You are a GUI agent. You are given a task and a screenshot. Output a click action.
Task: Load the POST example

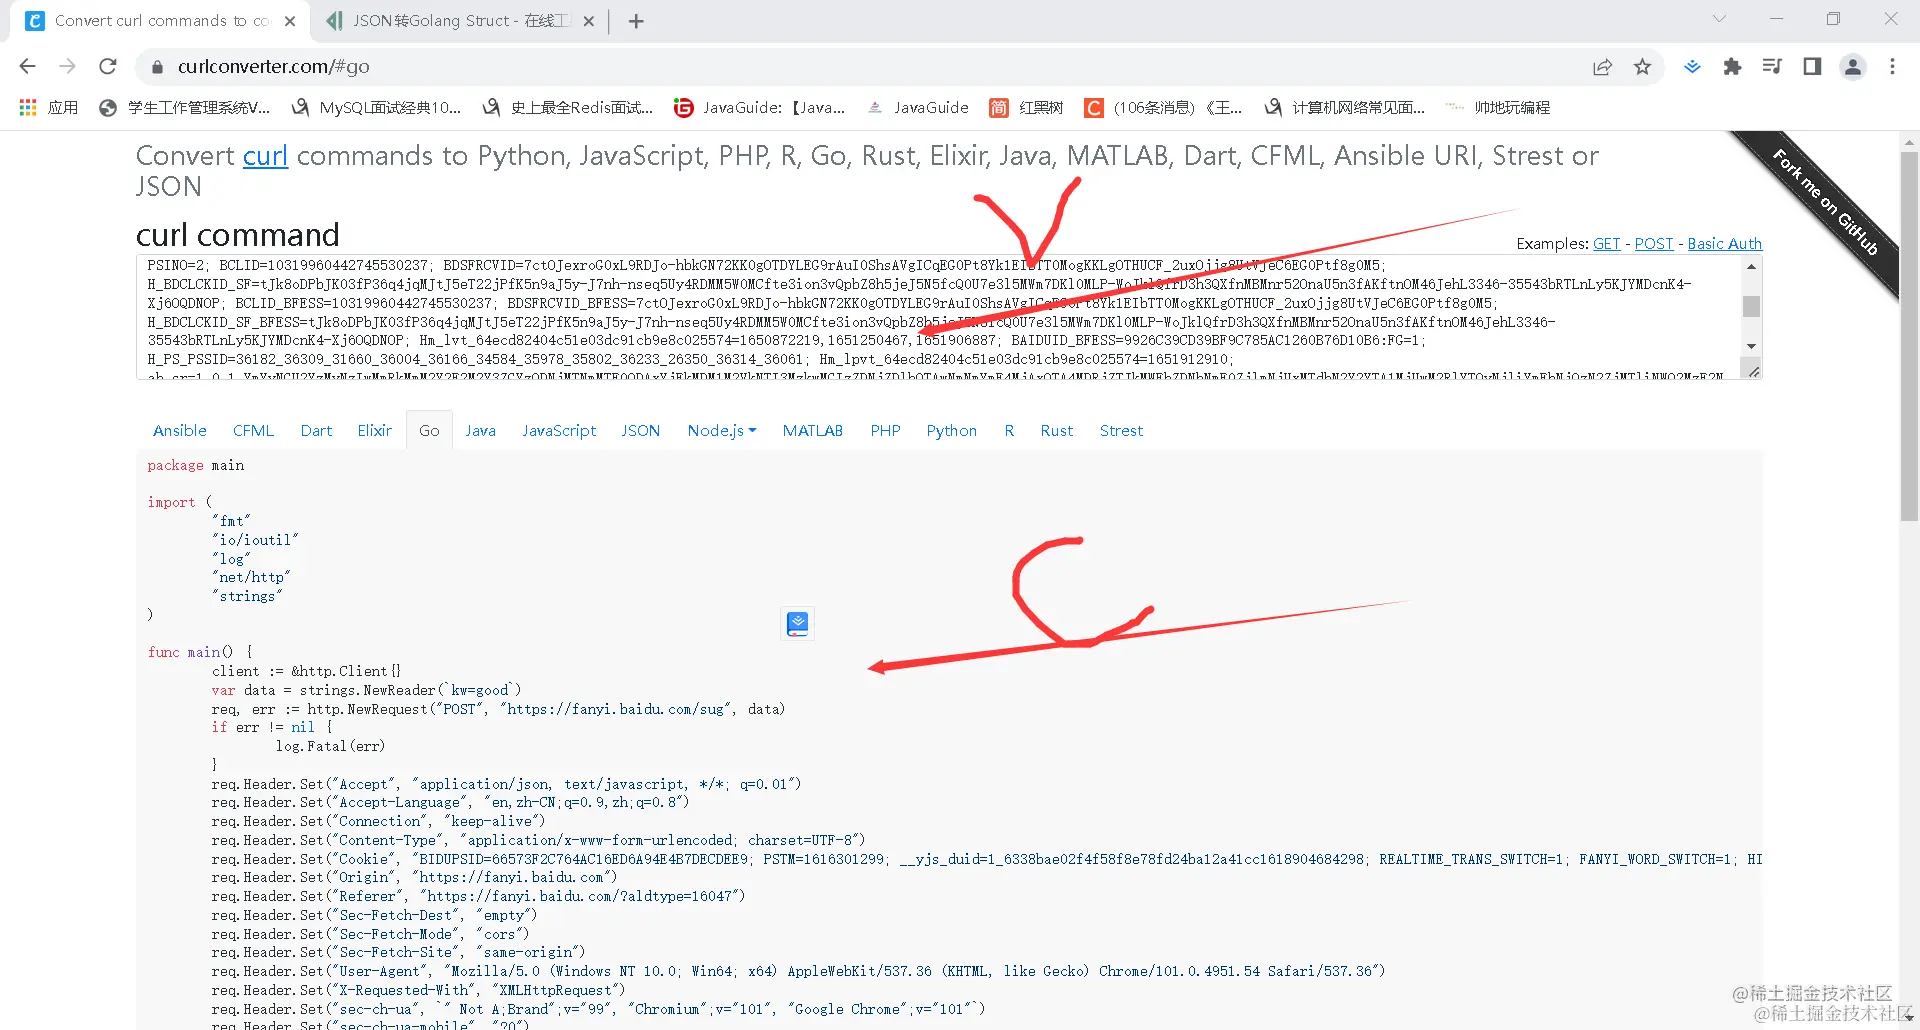(1654, 244)
